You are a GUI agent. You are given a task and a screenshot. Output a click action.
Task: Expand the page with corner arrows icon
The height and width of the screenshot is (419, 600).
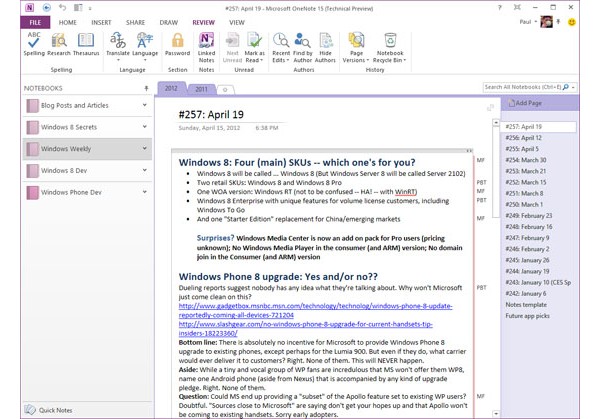tap(490, 108)
